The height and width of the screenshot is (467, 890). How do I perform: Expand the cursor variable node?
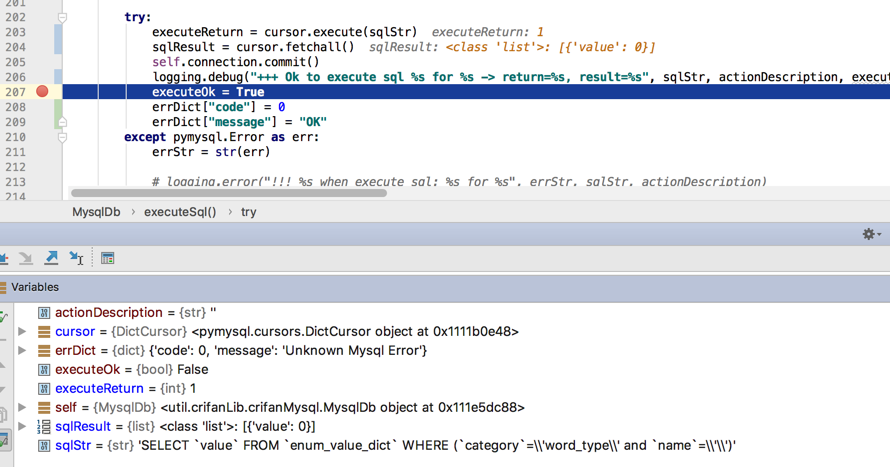click(22, 332)
